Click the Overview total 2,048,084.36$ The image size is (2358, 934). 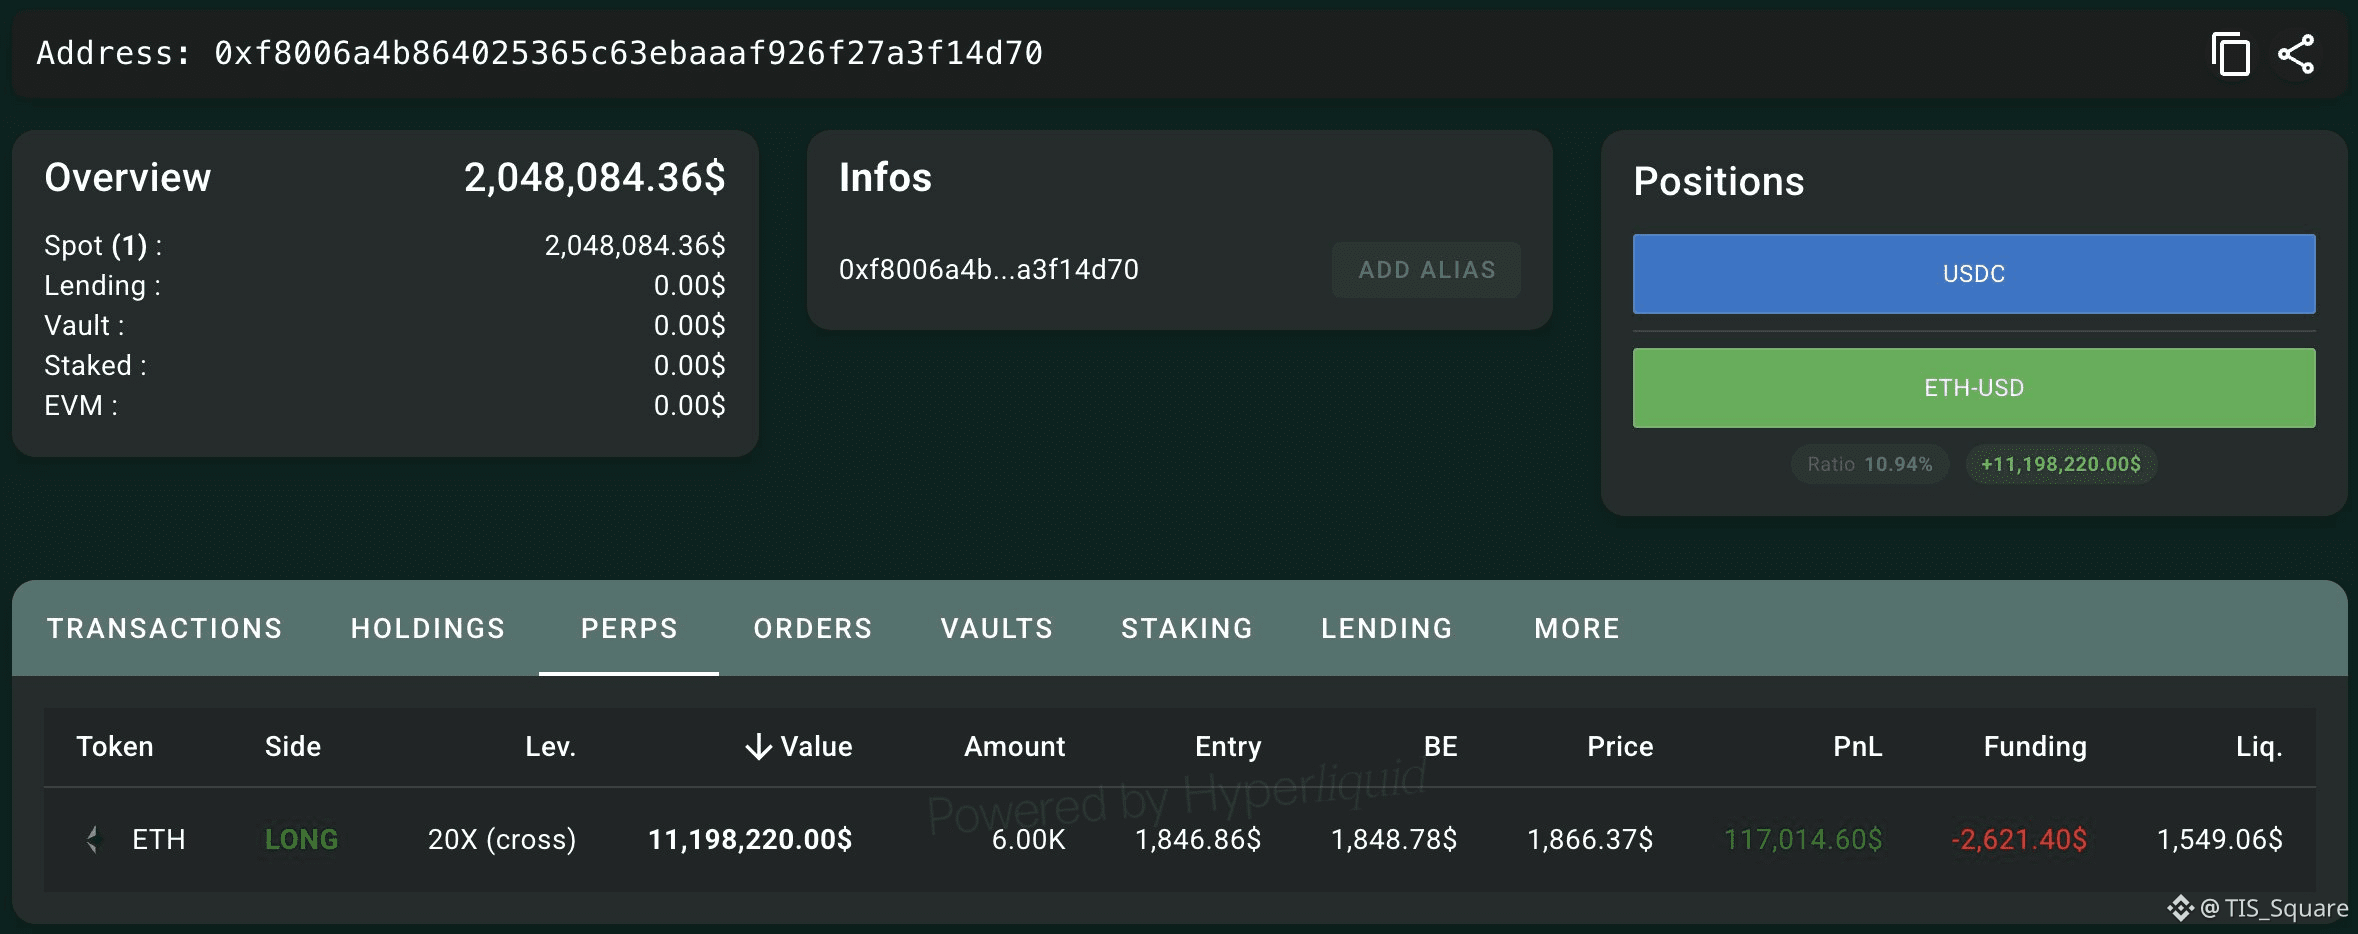[x=595, y=178]
